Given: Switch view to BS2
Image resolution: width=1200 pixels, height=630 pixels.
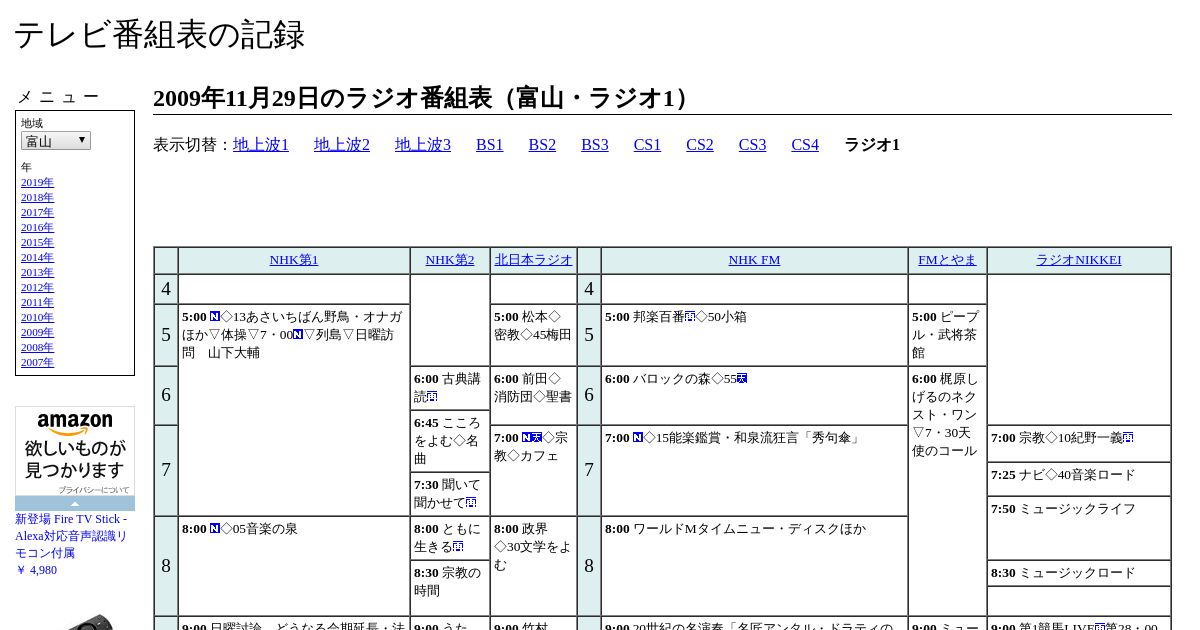Looking at the screenshot, I should 542,145.
